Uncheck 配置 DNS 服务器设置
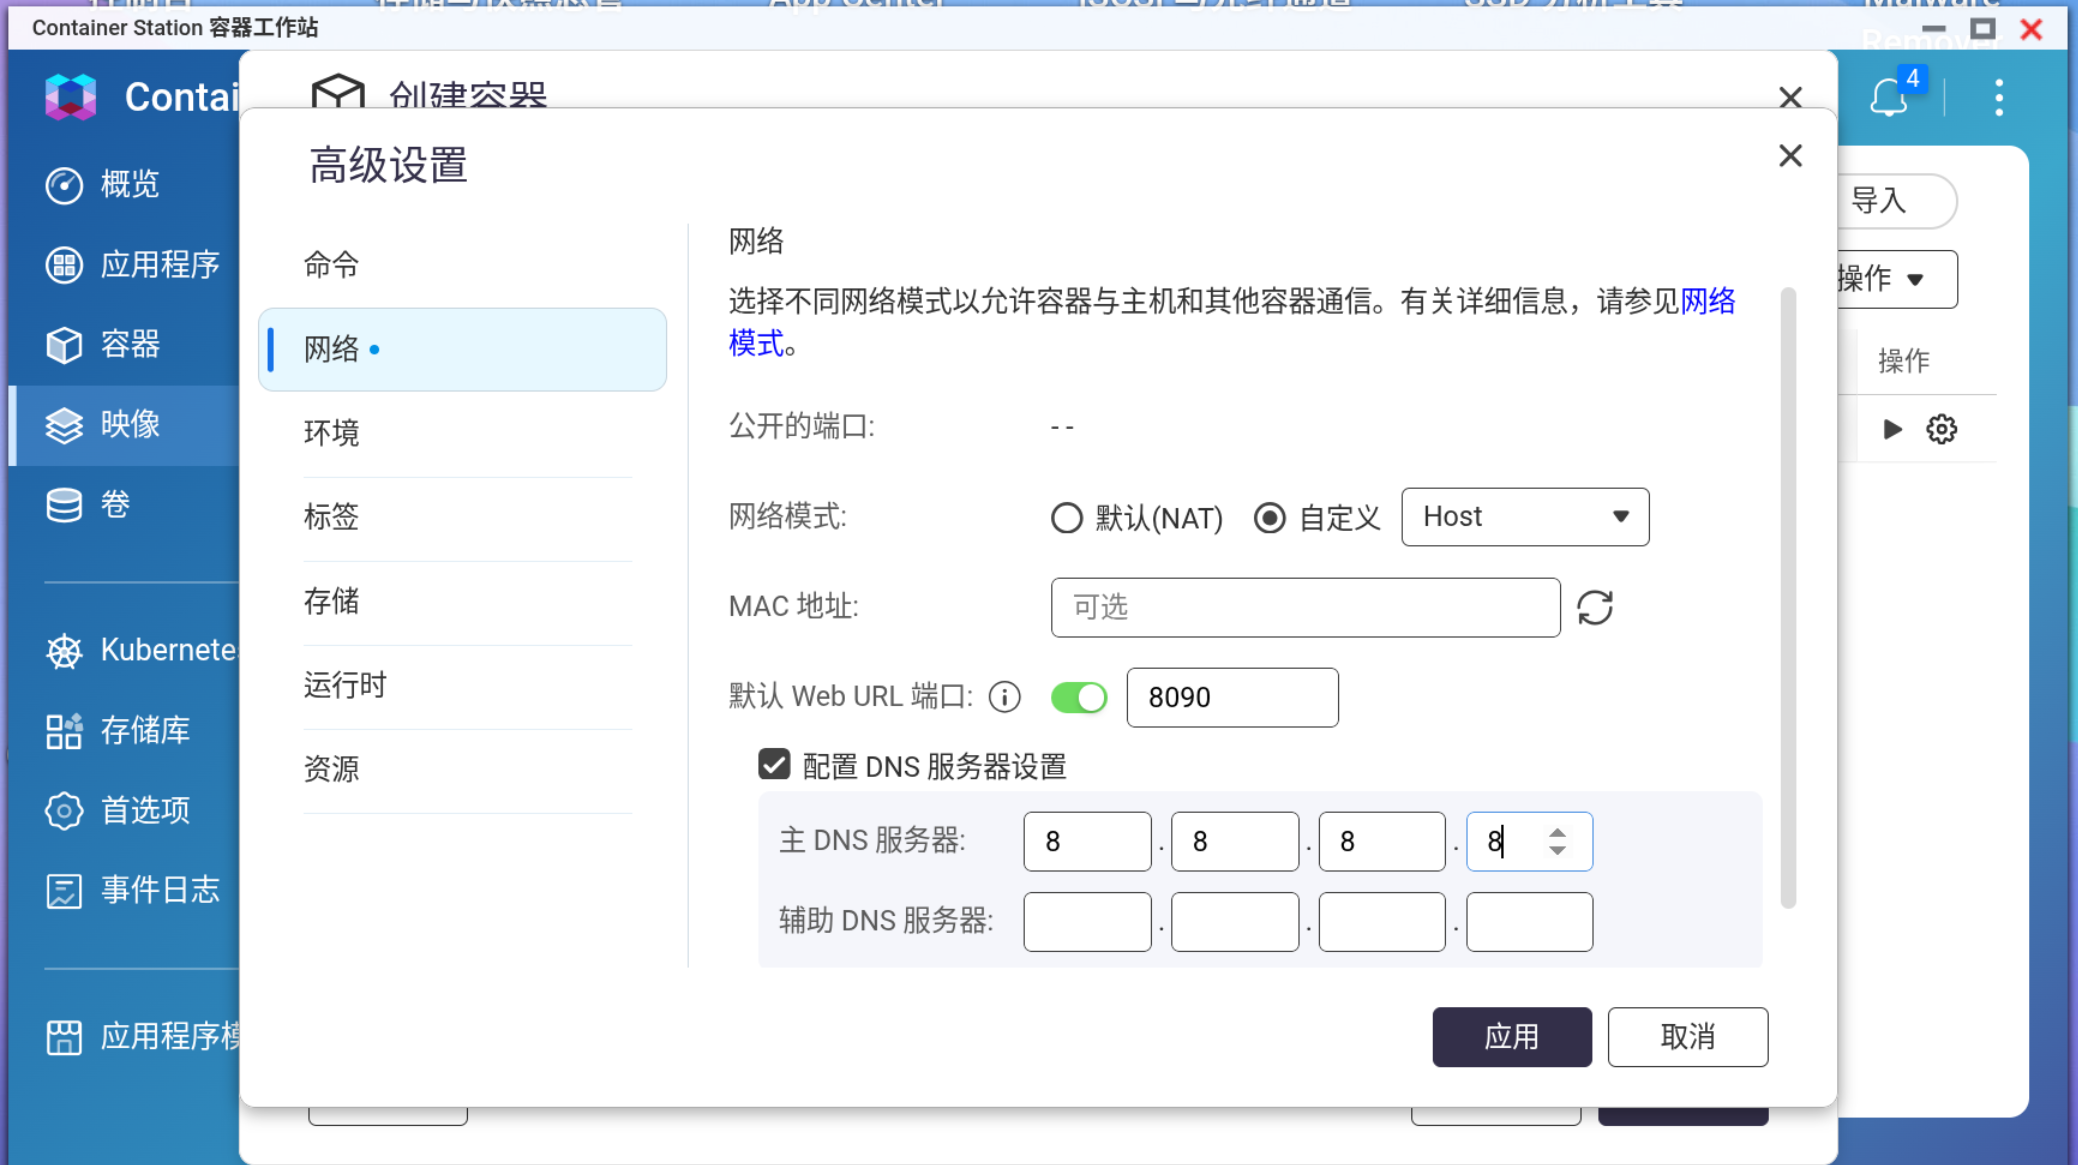 click(x=772, y=764)
